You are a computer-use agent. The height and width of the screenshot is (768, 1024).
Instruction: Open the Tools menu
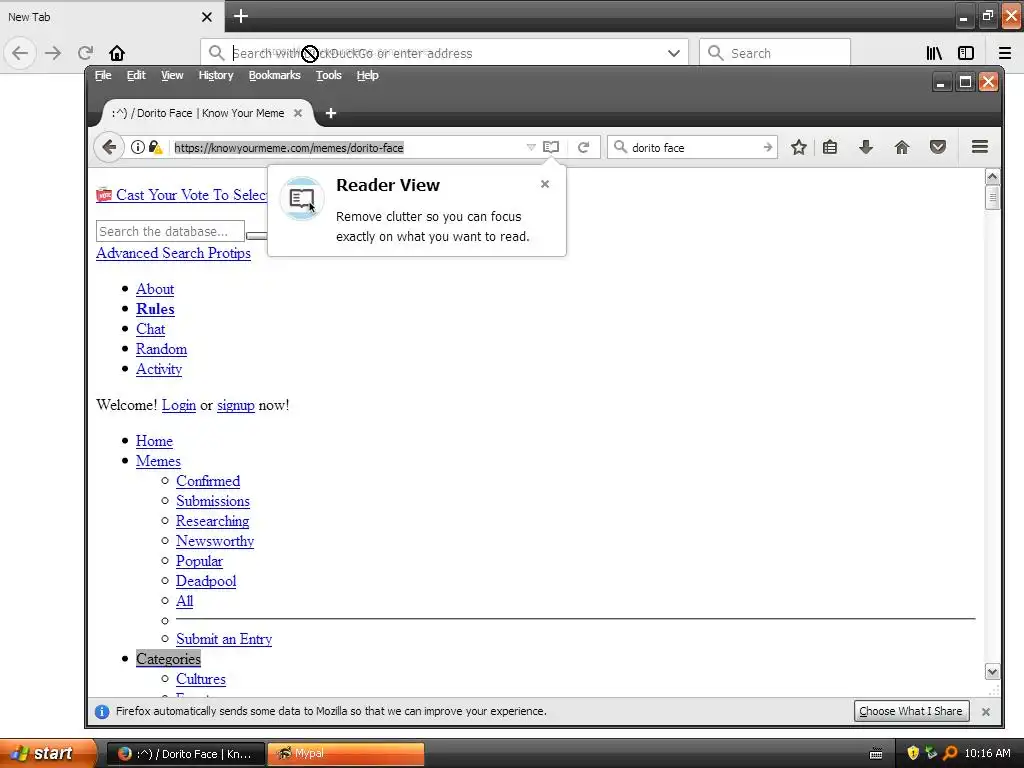pos(329,75)
